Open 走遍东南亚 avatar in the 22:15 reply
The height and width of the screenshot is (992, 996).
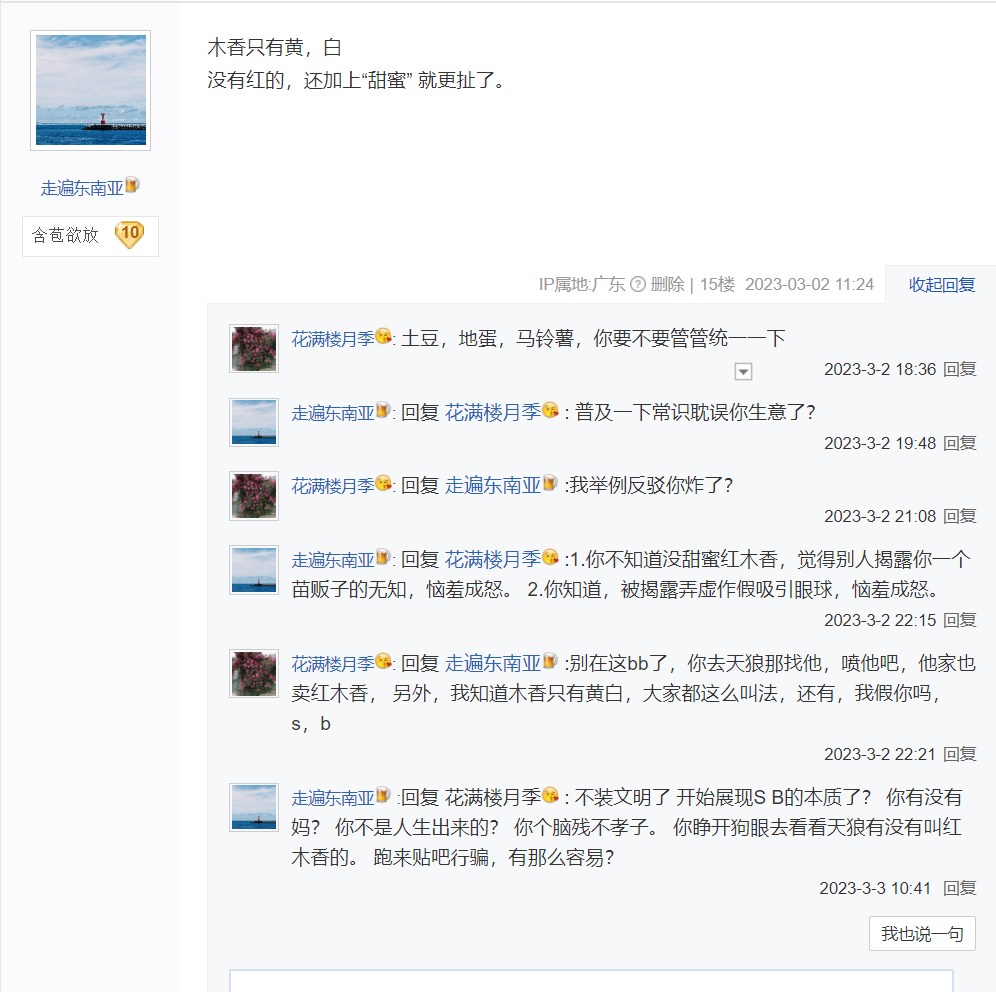pyautogui.click(x=254, y=570)
